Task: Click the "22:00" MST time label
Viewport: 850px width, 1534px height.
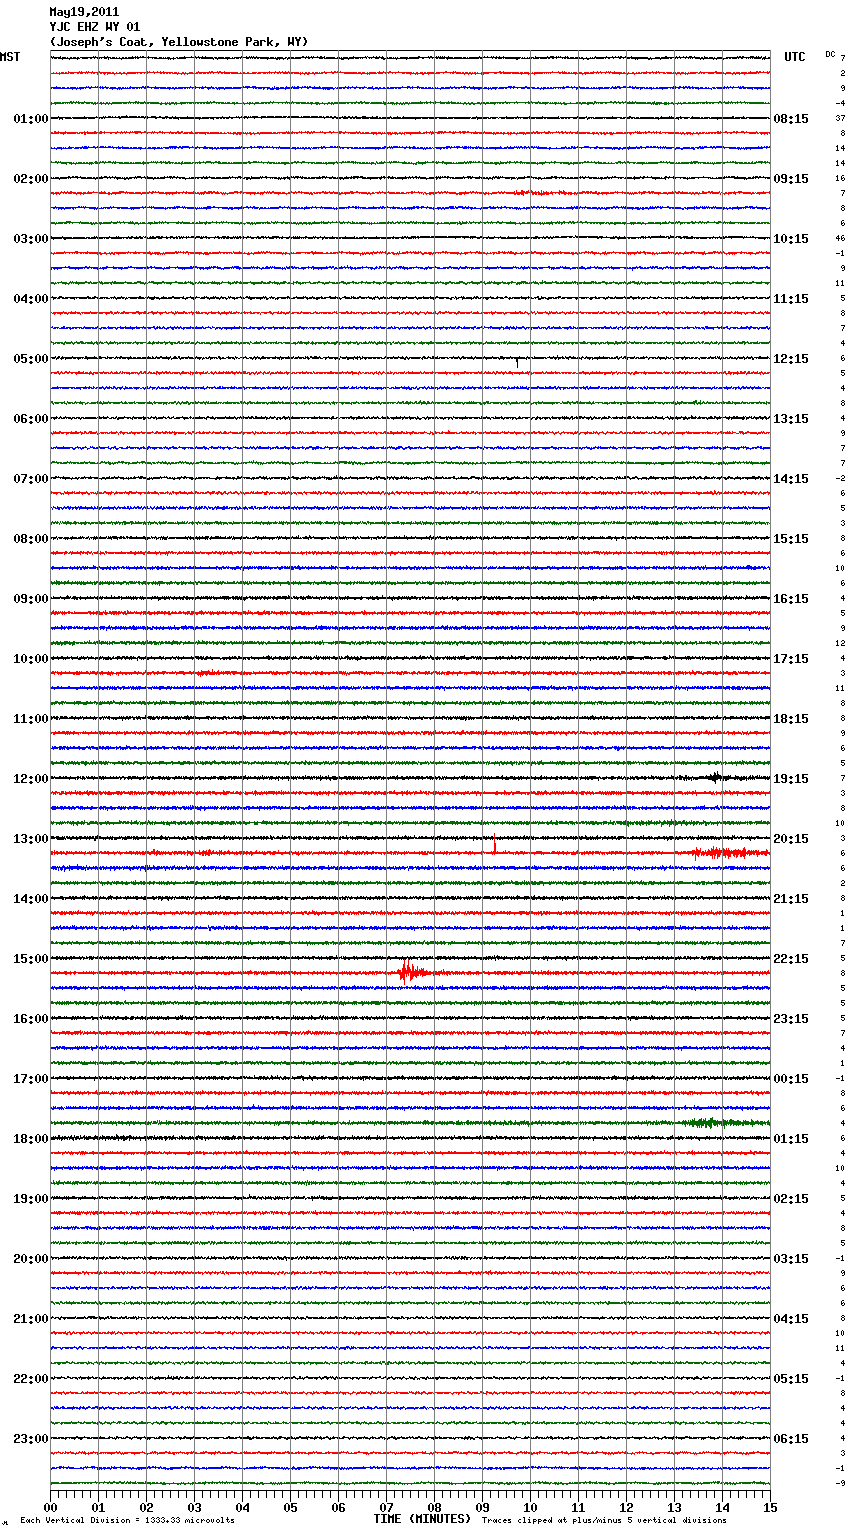Action: click(x=31, y=1379)
